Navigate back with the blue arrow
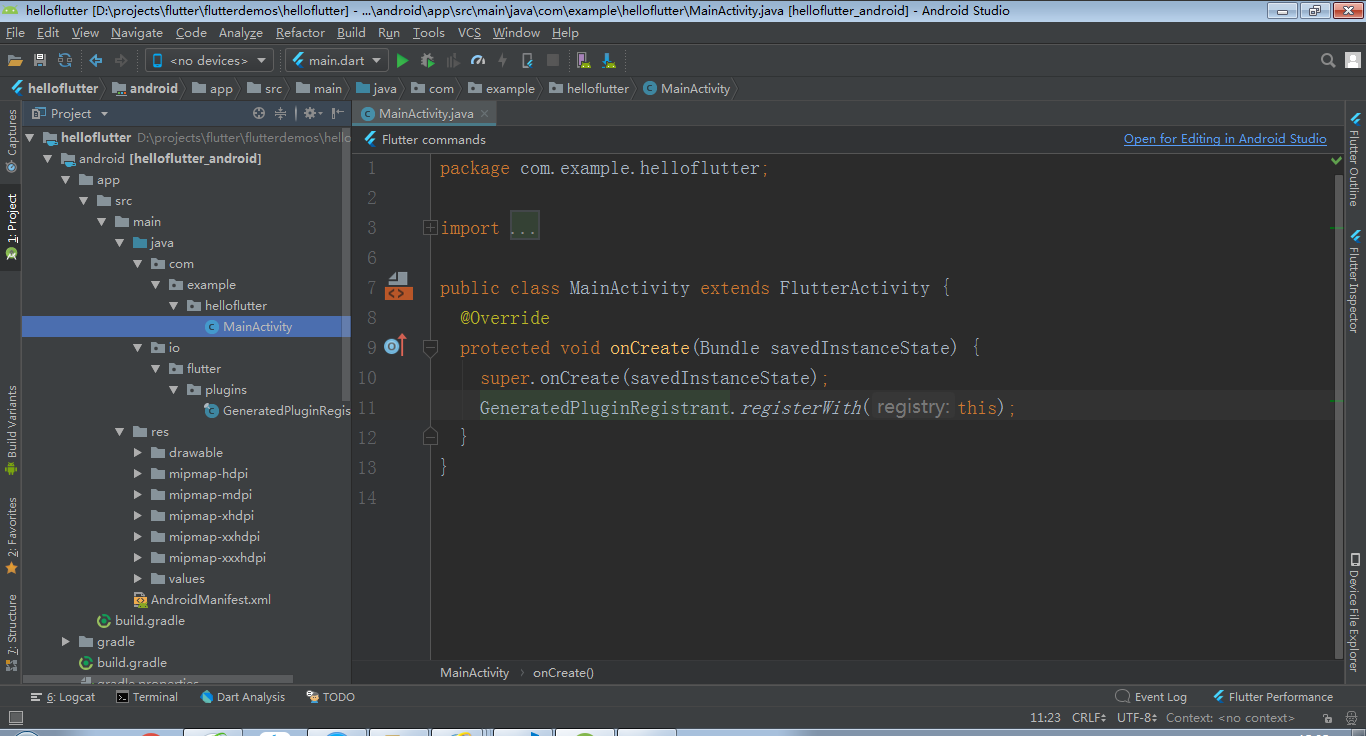 96,60
